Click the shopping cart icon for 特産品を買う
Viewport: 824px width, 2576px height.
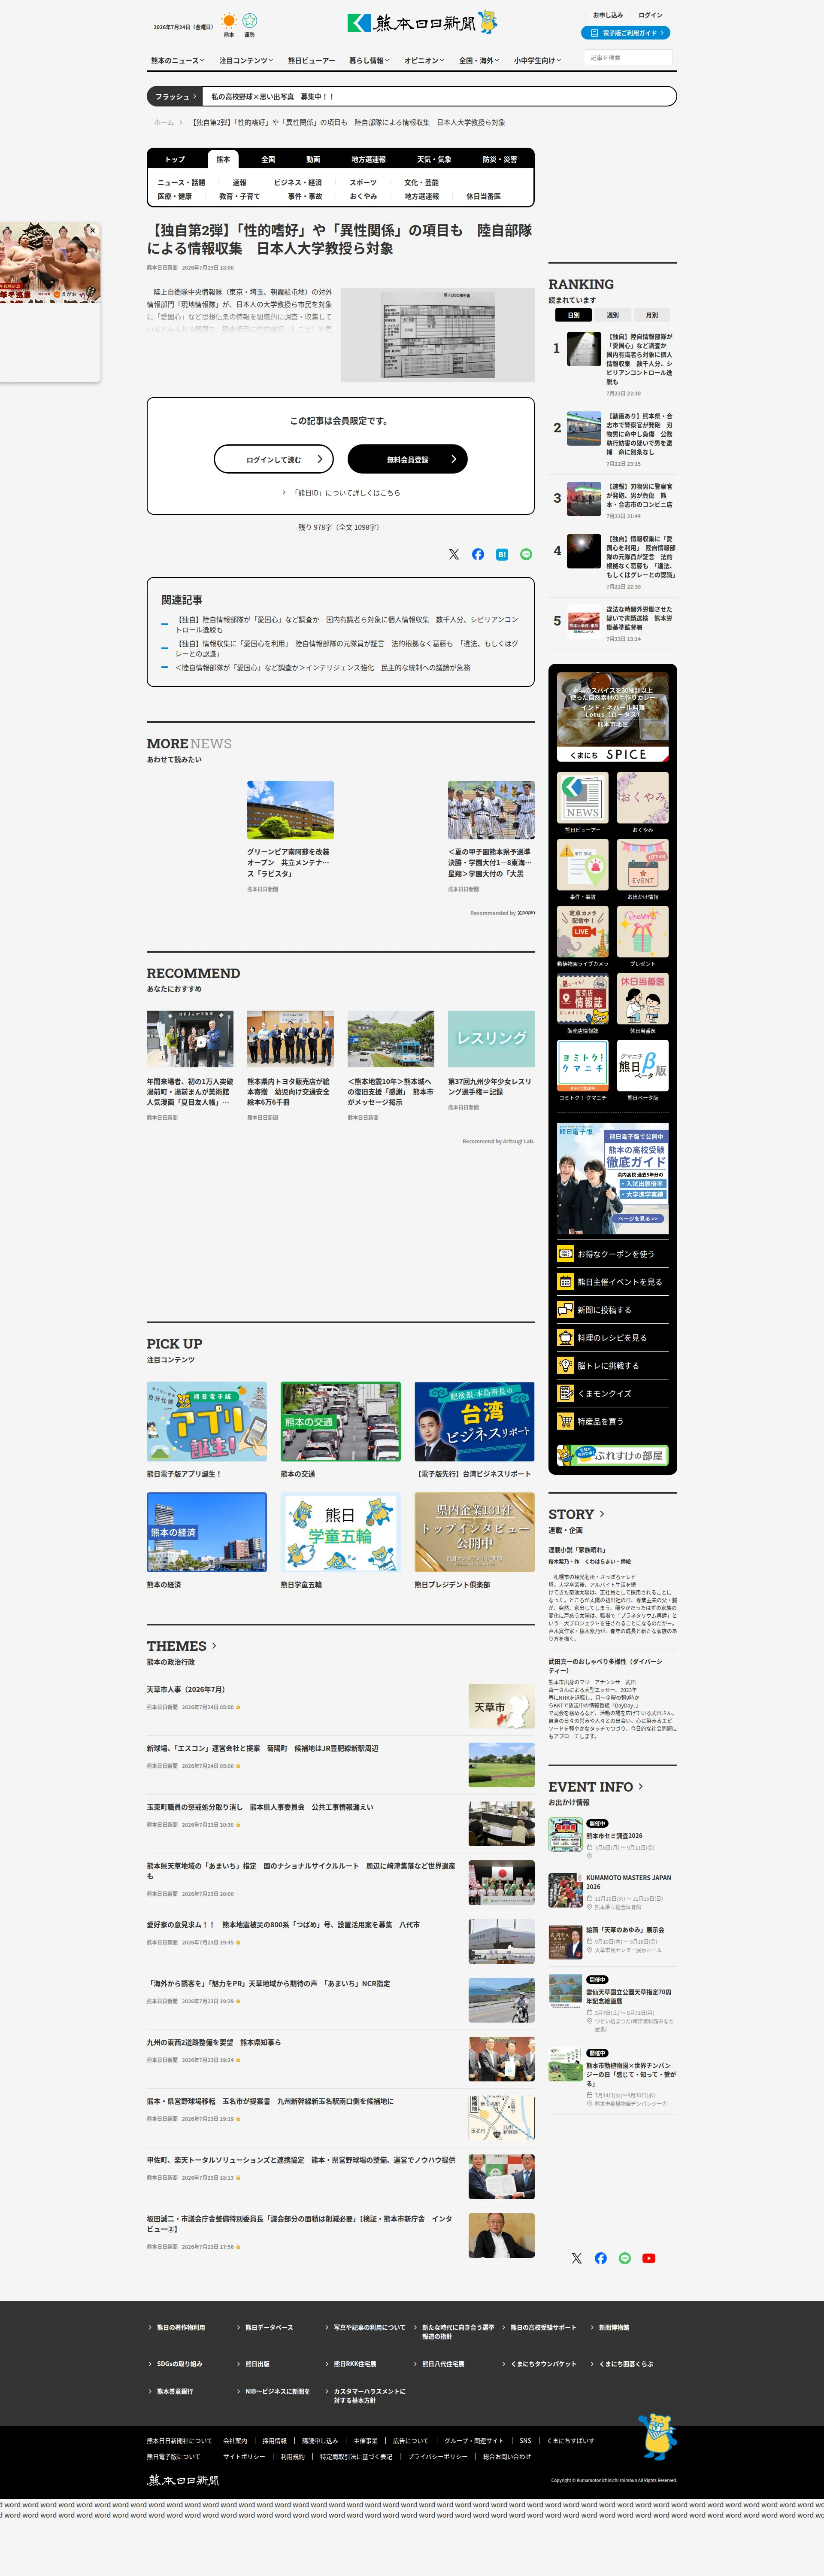point(566,1422)
